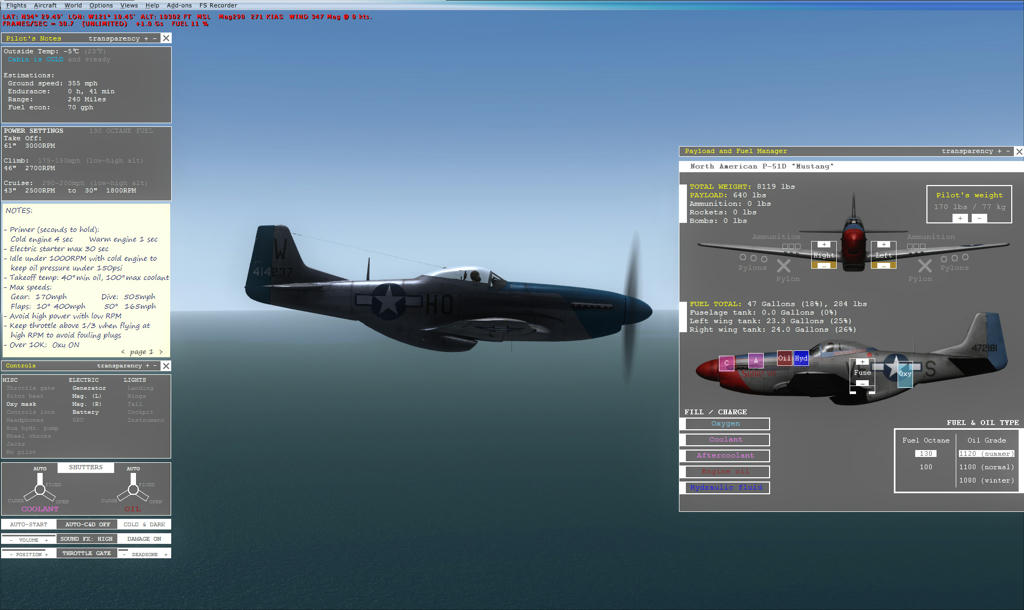The width and height of the screenshot is (1024, 610).
Task: Toggle Battery switch in Electric column
Action: [85, 412]
